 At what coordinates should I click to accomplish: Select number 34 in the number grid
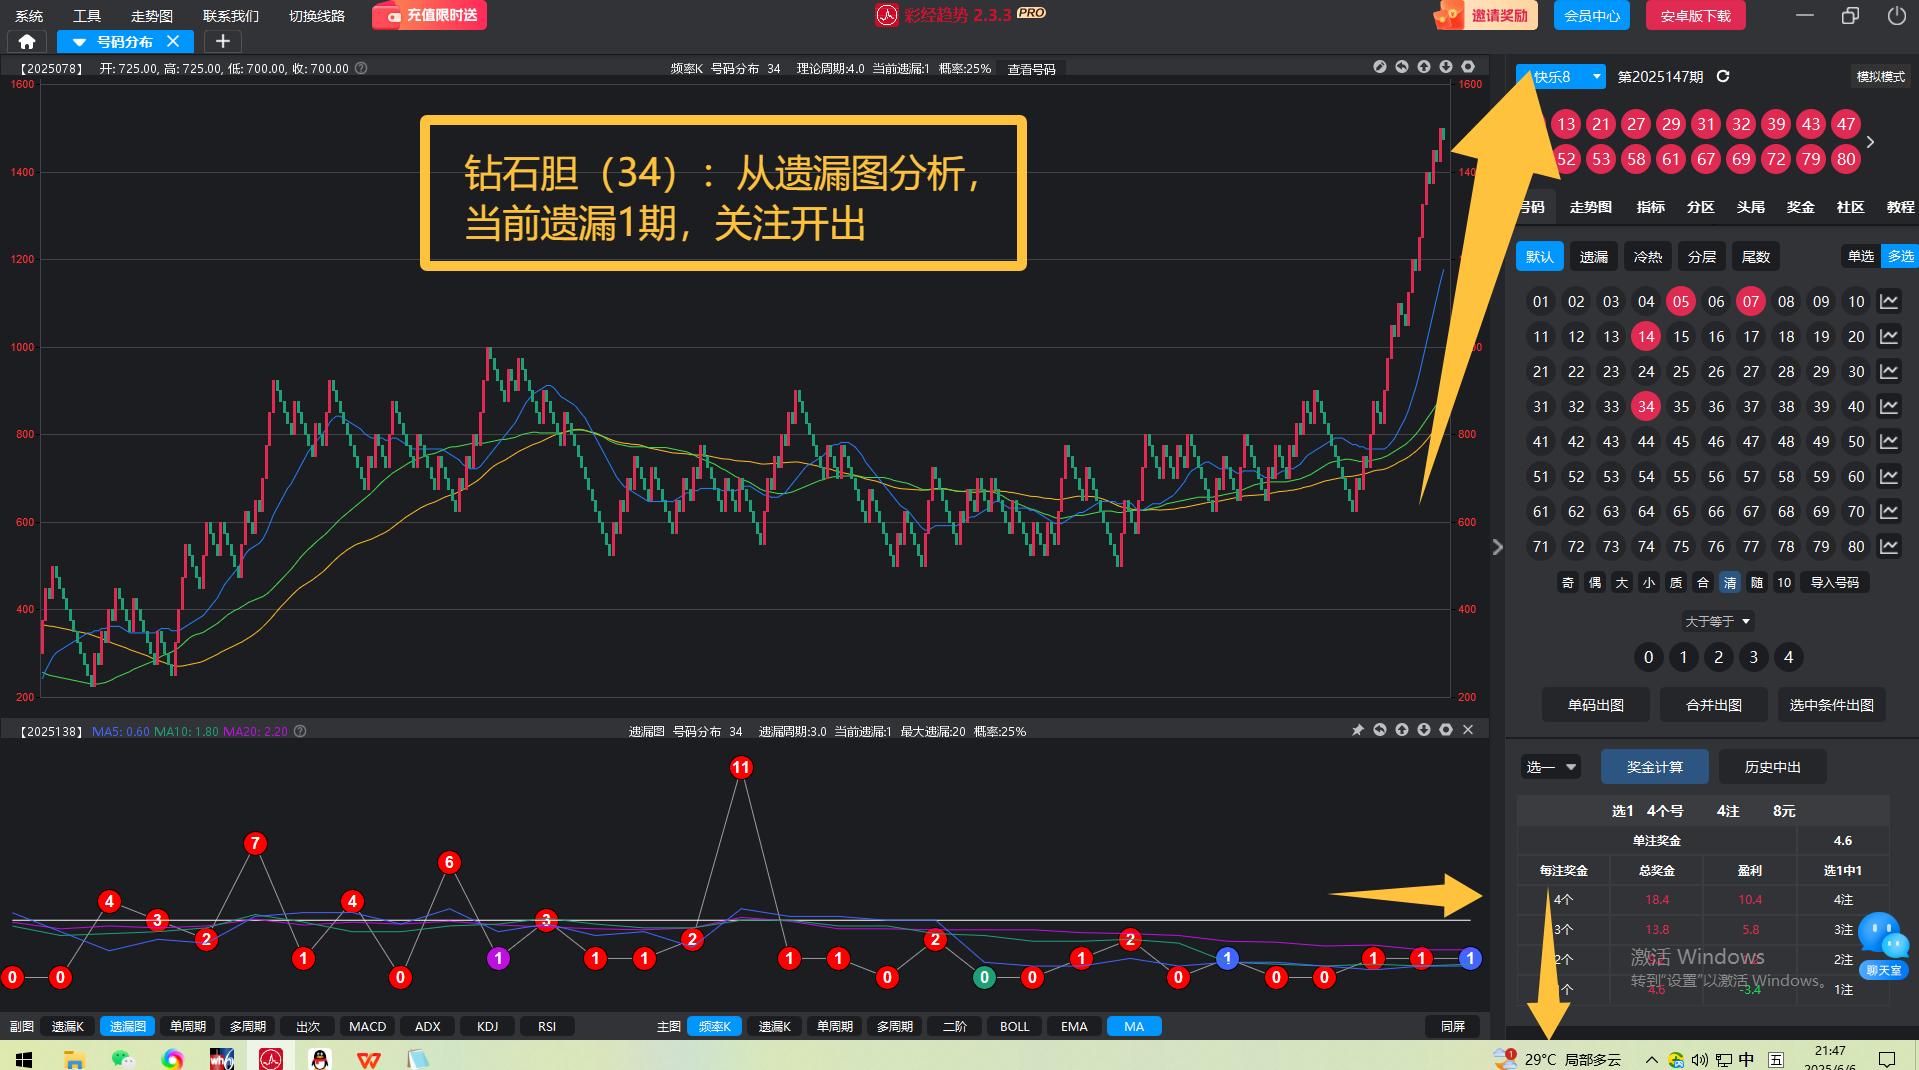1646,406
